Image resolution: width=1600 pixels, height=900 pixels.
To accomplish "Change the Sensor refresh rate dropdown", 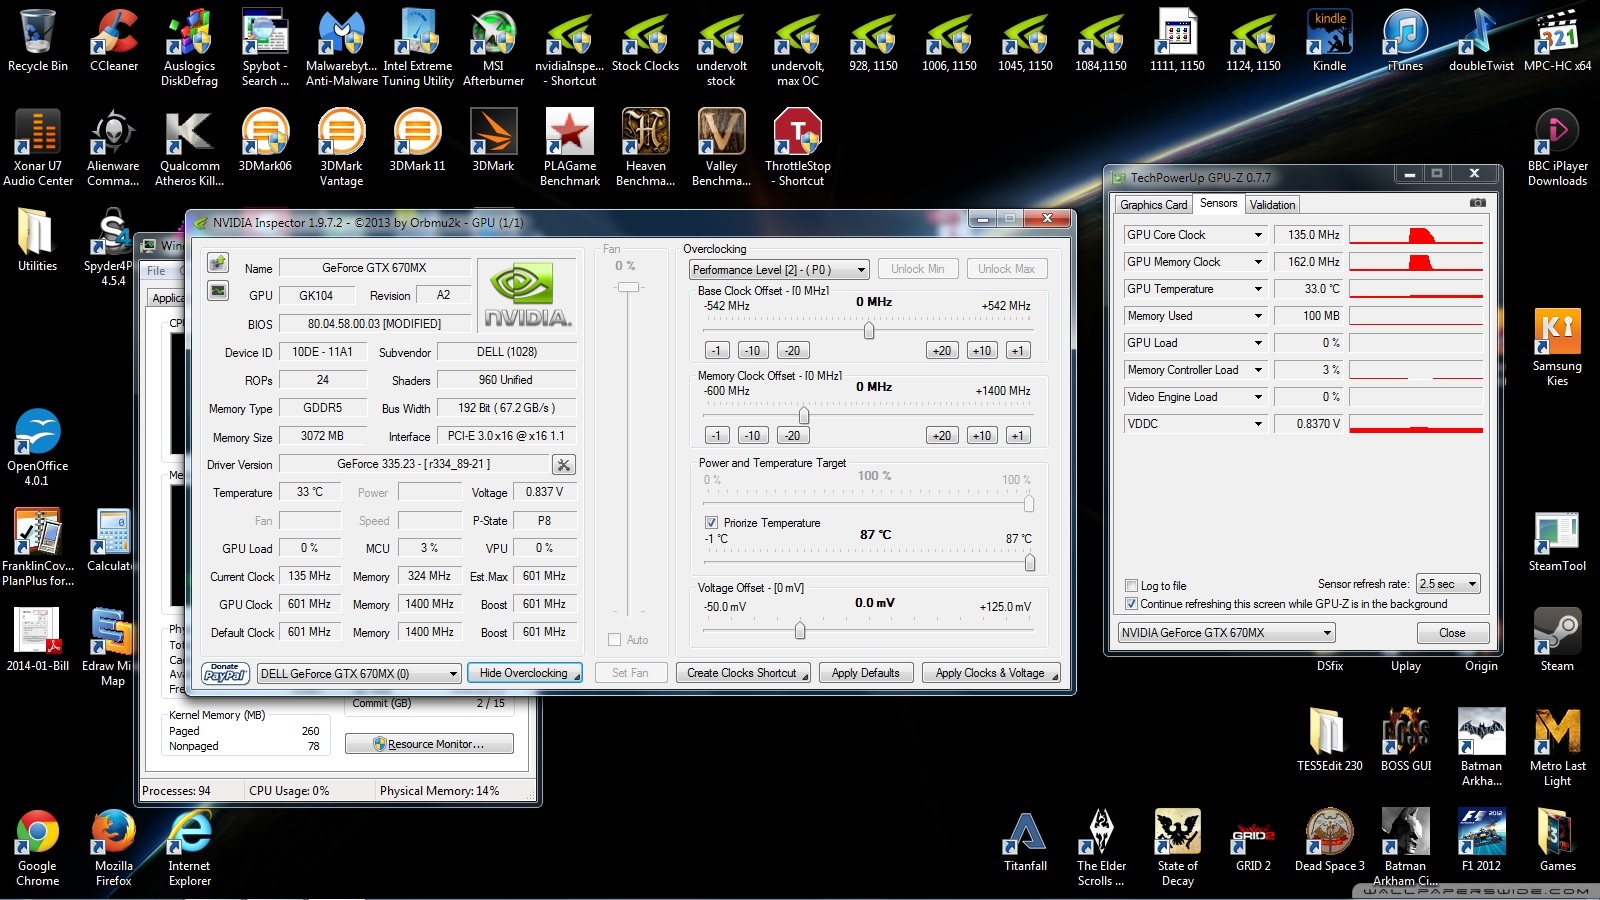I will 1448,584.
